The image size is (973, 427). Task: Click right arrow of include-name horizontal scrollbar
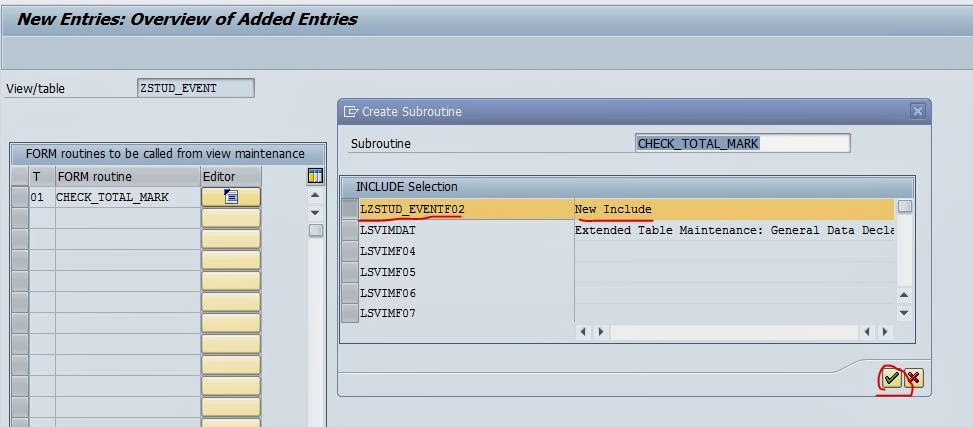pyautogui.click(x=601, y=332)
